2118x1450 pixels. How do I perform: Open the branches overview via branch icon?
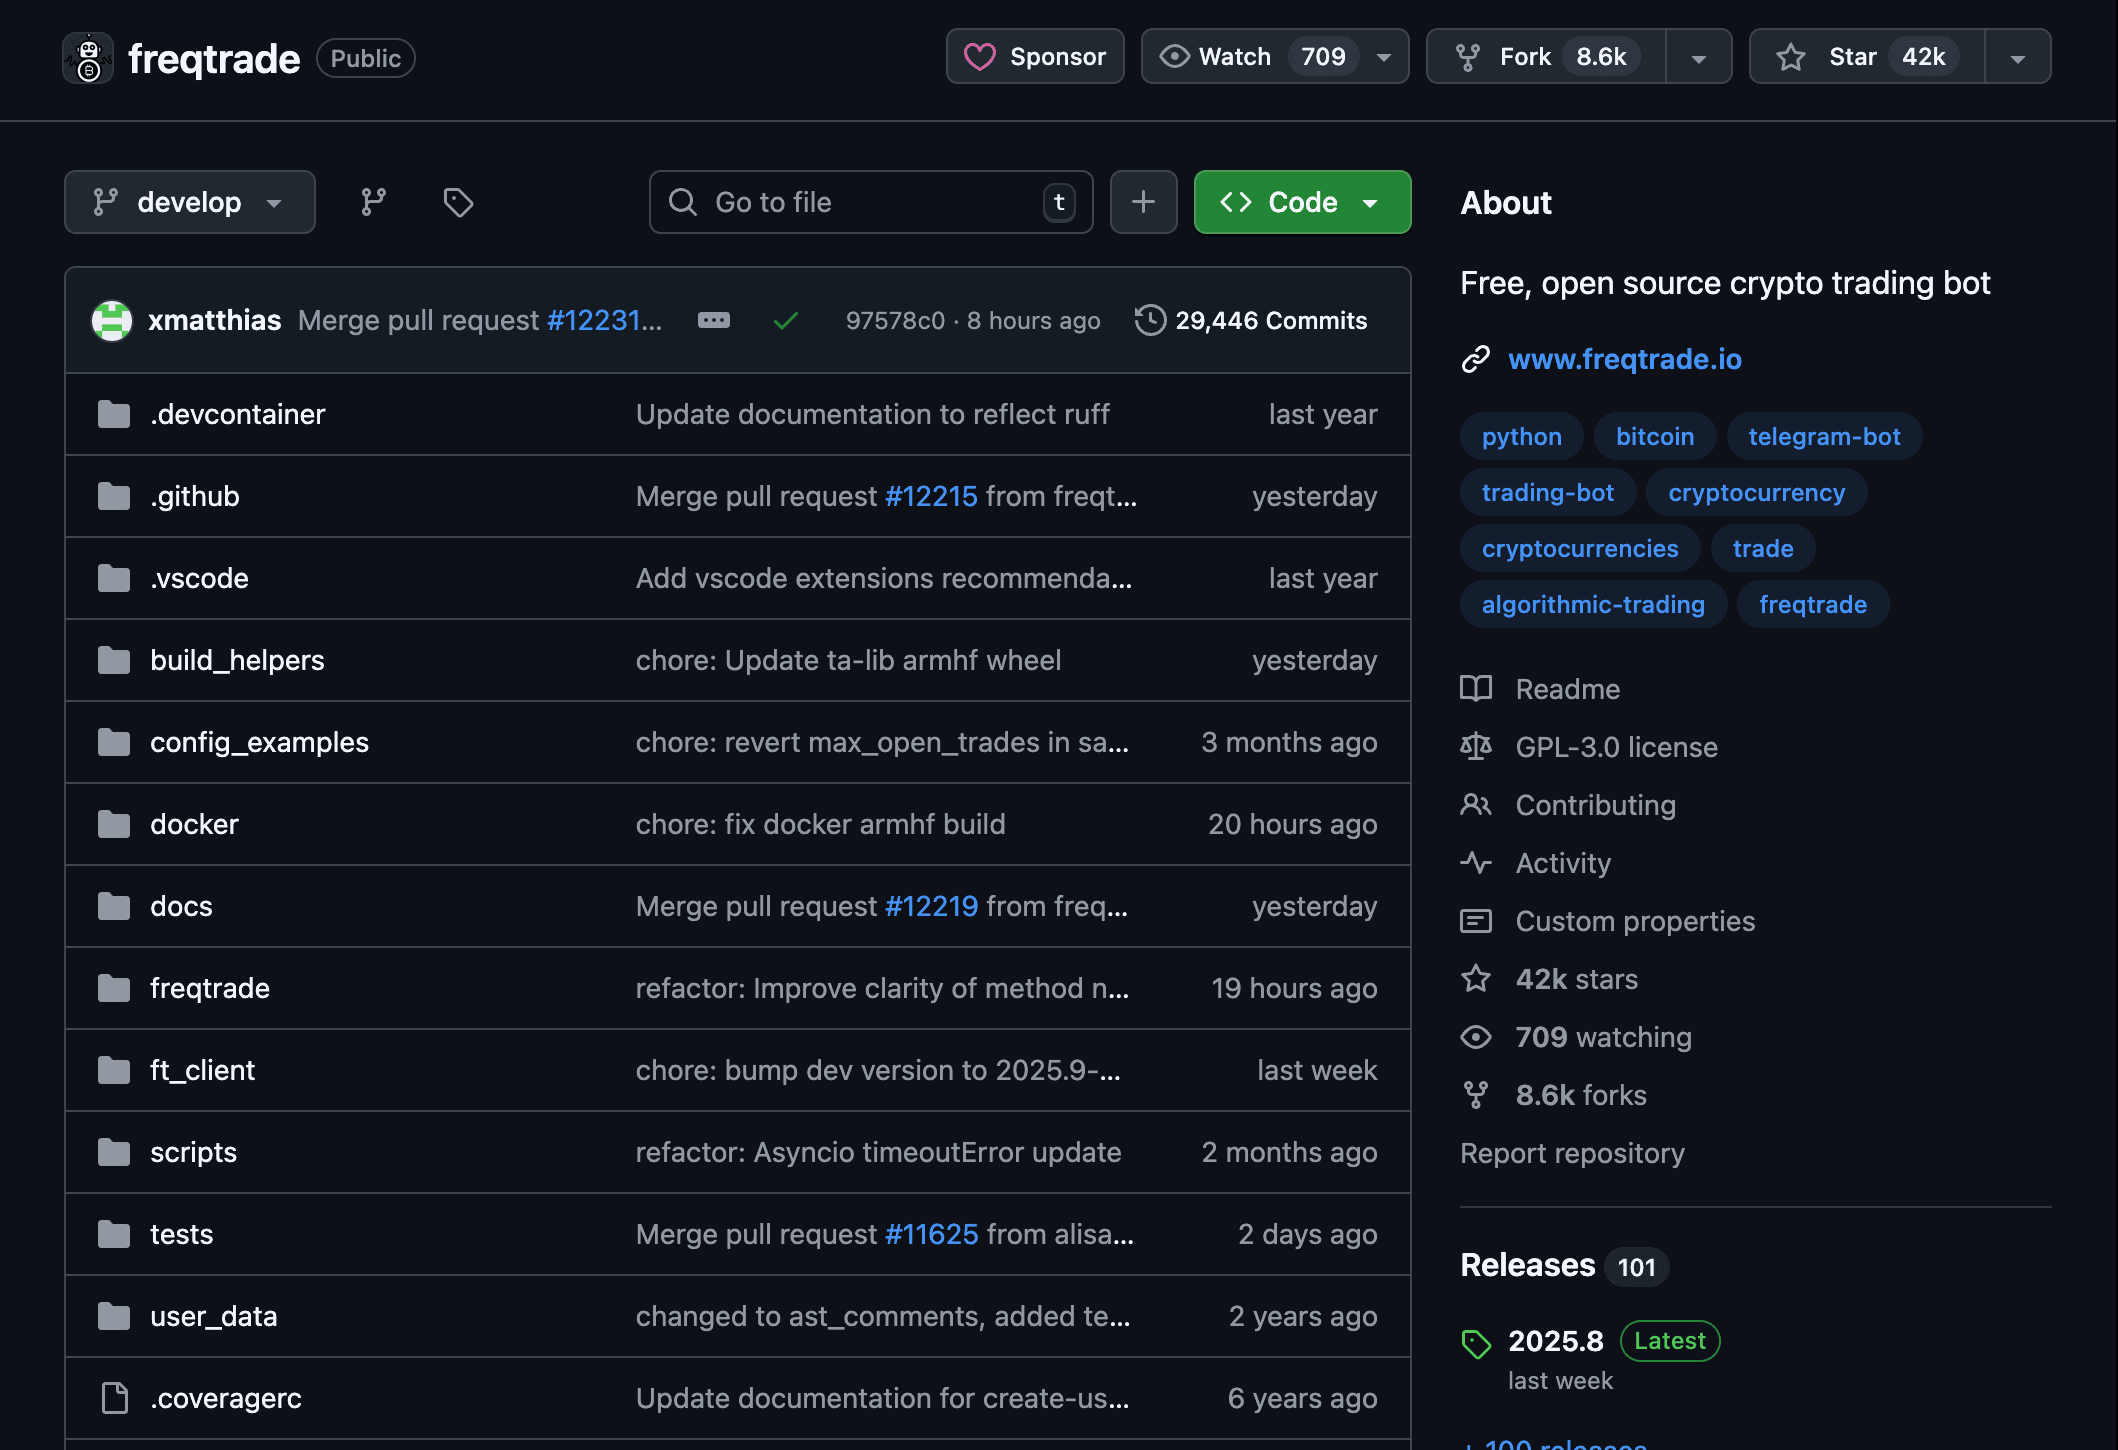[372, 202]
